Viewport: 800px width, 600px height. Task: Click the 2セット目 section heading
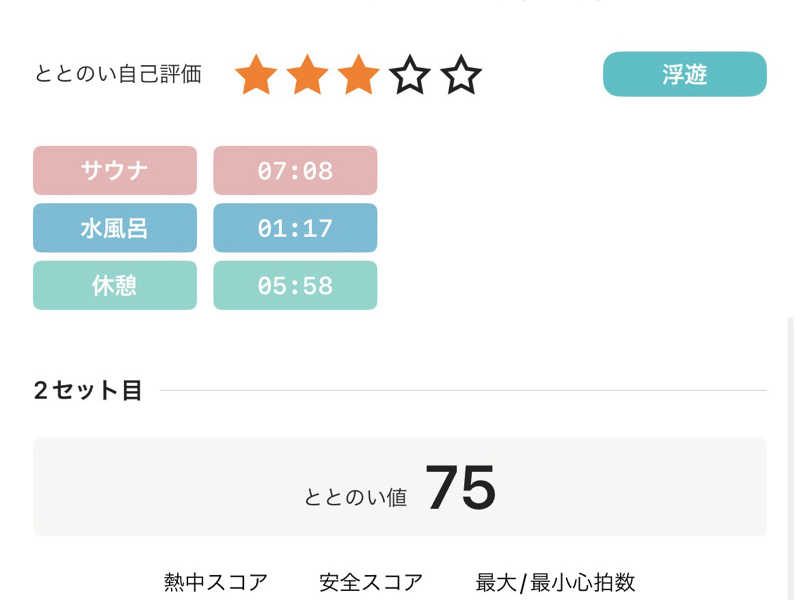point(88,390)
